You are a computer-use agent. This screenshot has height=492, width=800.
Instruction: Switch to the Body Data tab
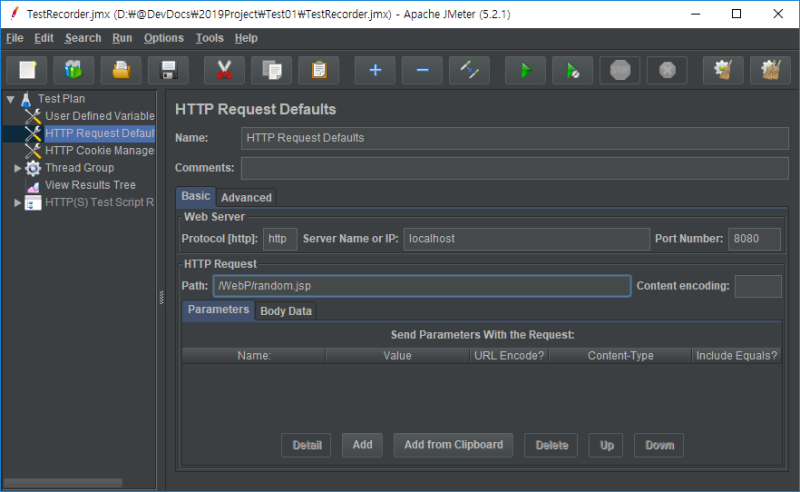(x=286, y=311)
